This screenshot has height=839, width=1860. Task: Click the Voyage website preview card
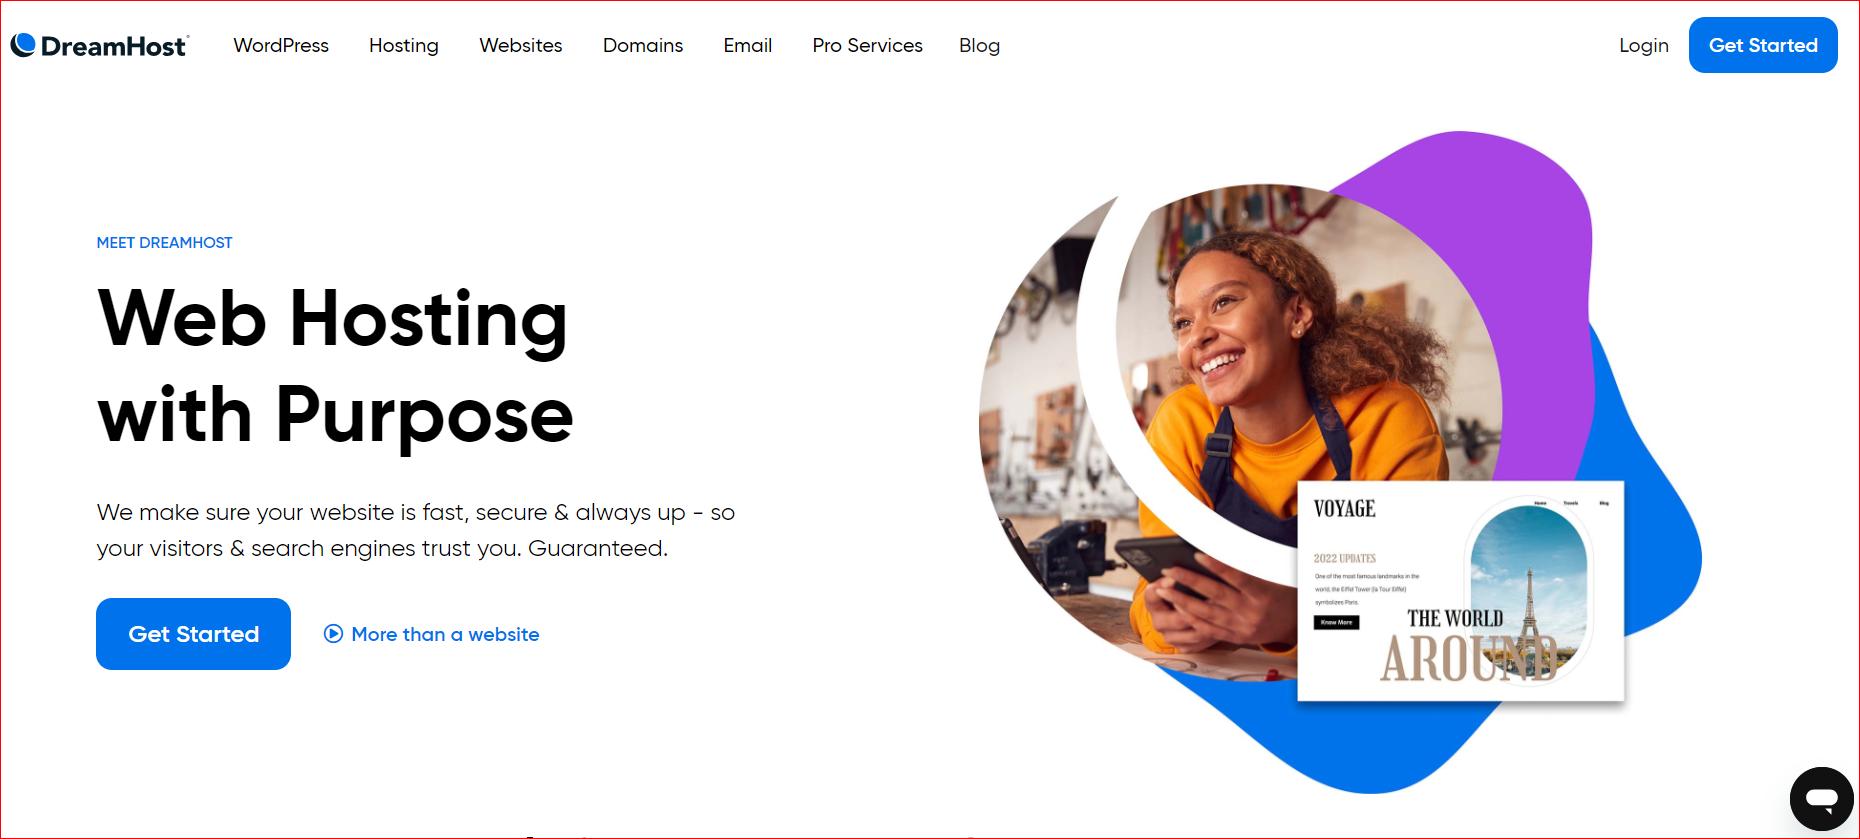point(1461,591)
